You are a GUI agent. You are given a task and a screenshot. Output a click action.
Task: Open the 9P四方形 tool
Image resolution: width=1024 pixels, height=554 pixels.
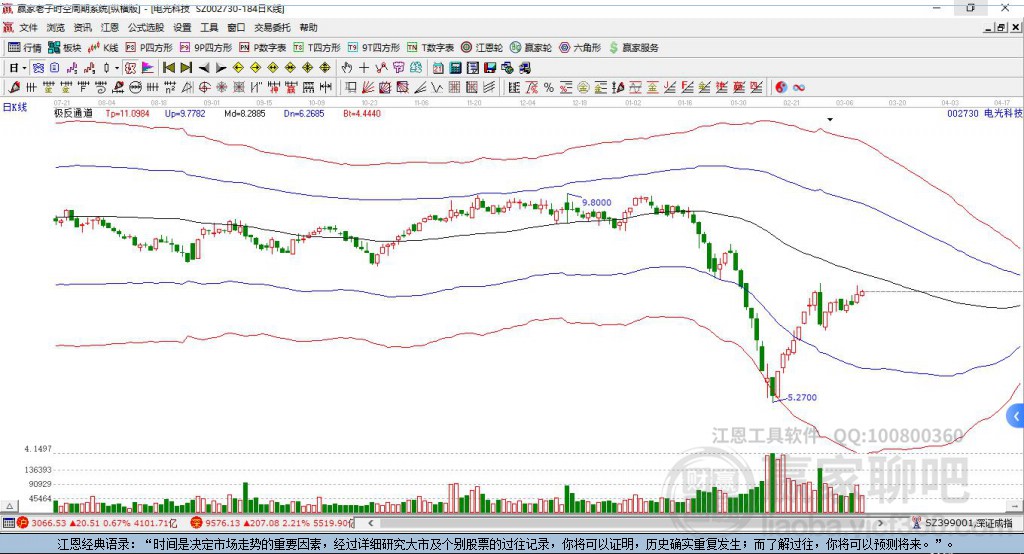(206, 48)
